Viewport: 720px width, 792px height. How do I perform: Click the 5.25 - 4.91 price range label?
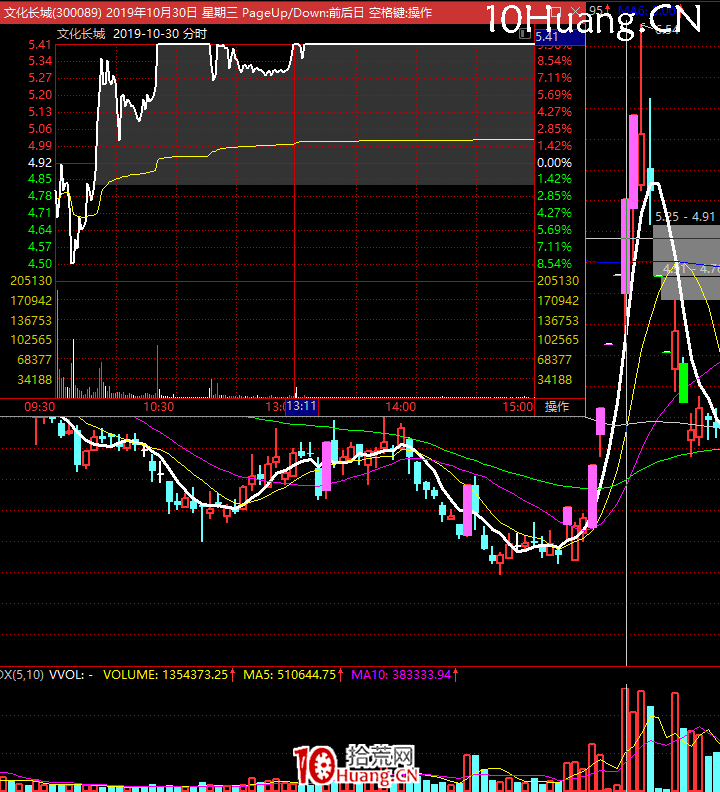(685, 217)
